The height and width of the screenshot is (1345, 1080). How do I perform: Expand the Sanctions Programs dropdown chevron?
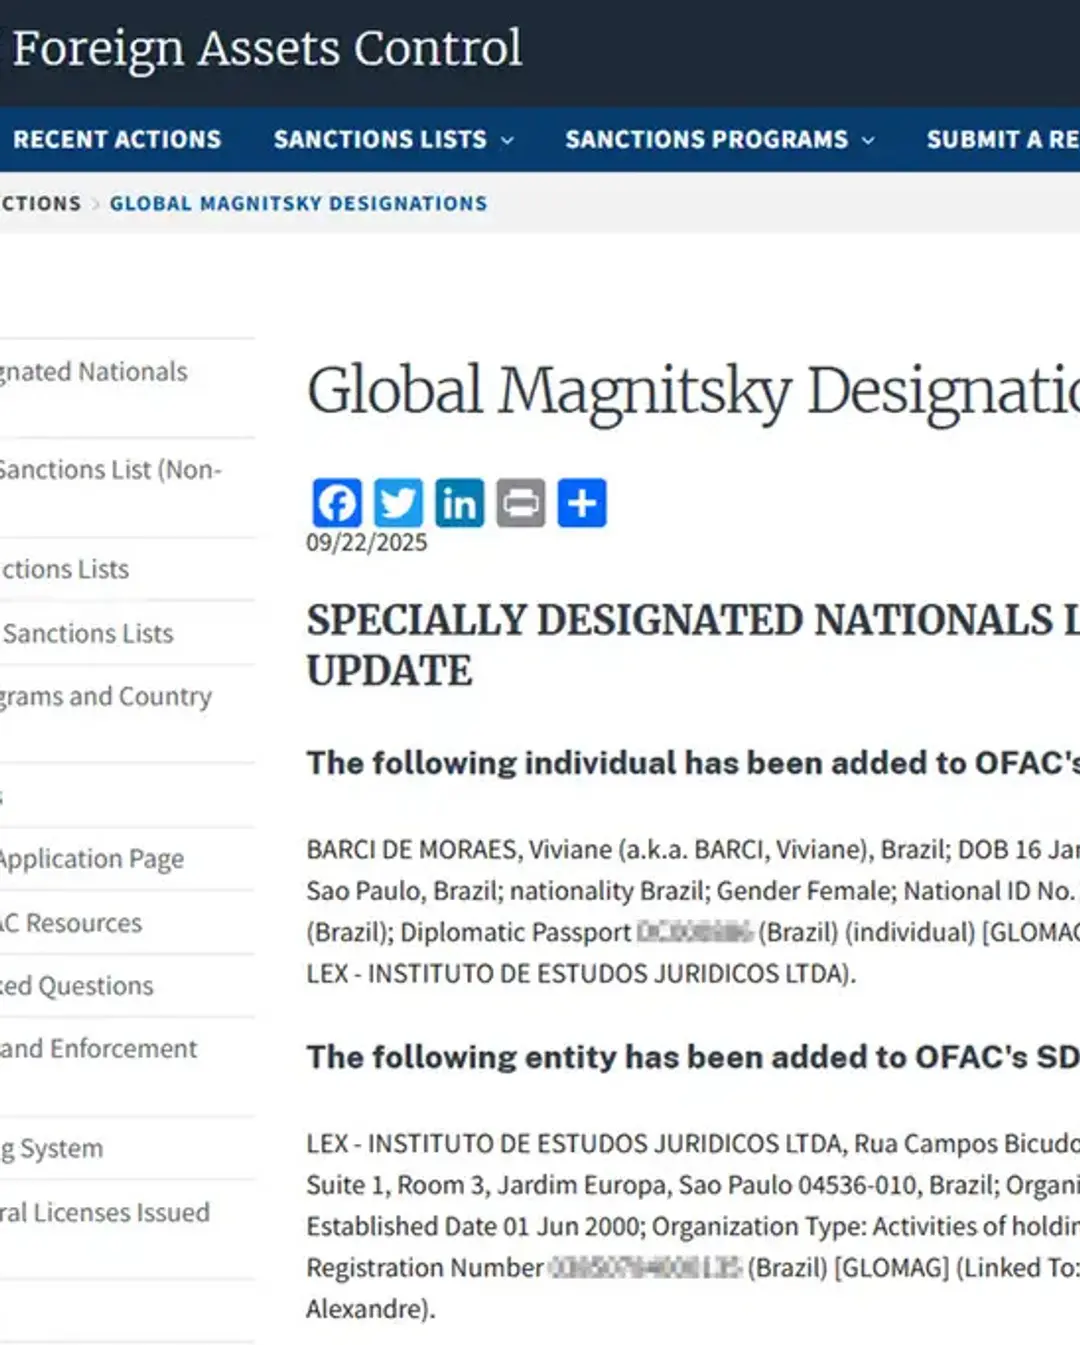click(866, 140)
